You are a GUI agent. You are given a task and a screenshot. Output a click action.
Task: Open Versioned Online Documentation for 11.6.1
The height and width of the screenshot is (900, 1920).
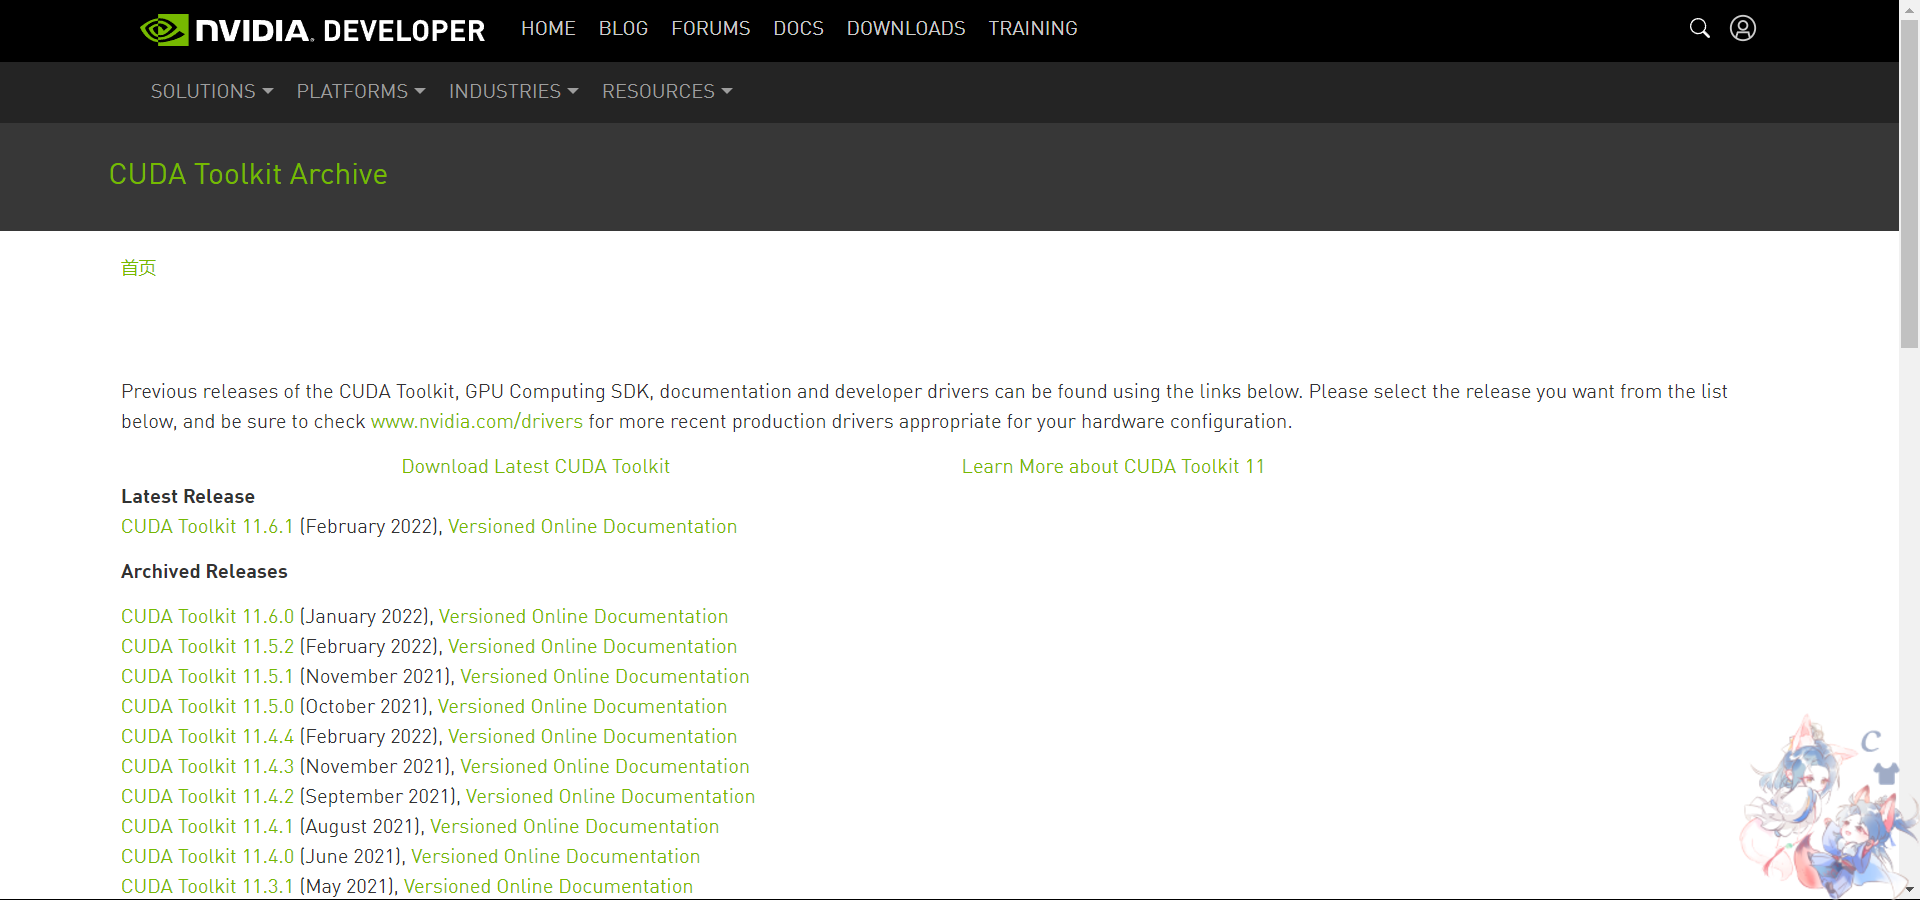[592, 526]
